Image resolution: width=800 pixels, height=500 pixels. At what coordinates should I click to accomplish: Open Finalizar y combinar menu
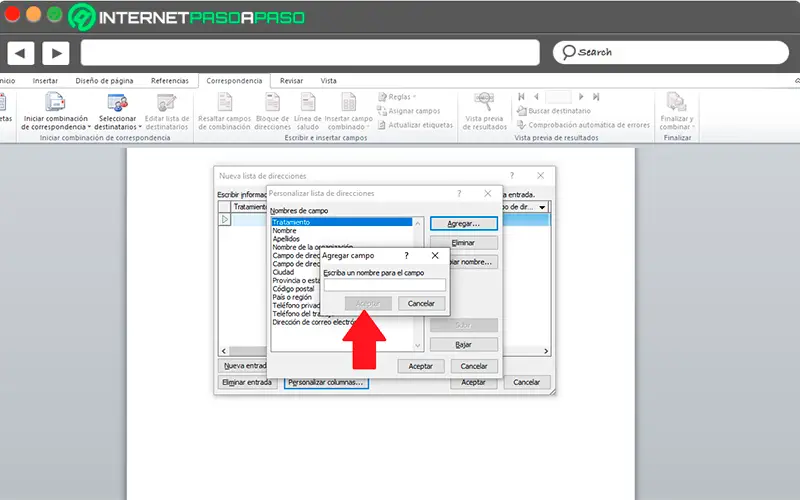pos(677,111)
